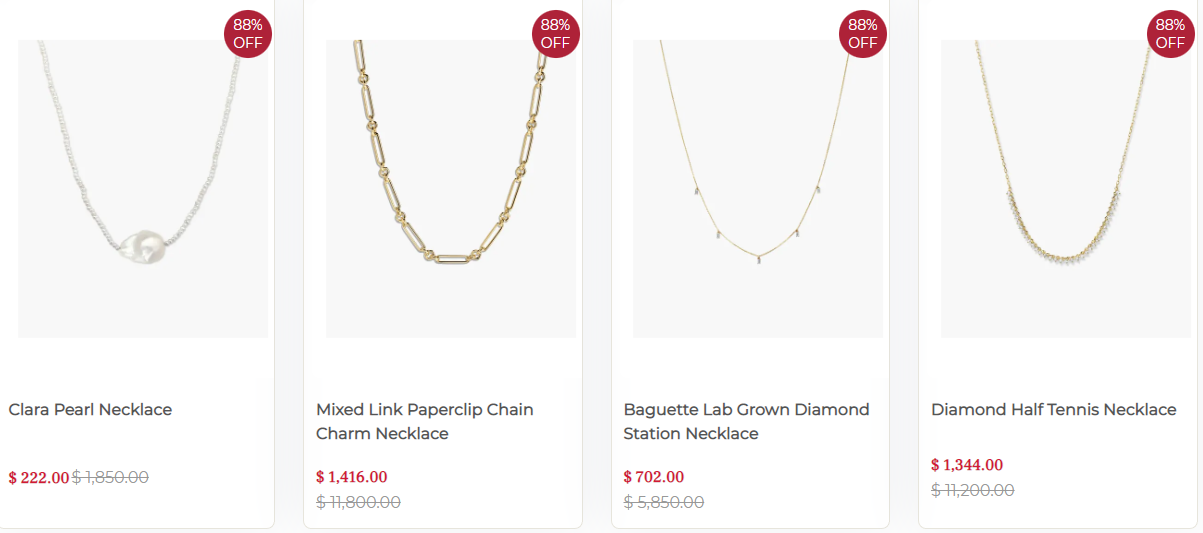Image resolution: width=1203 pixels, height=533 pixels.
Task: Click 88% OFF badge on Half Tennis Necklace
Action: point(1170,34)
